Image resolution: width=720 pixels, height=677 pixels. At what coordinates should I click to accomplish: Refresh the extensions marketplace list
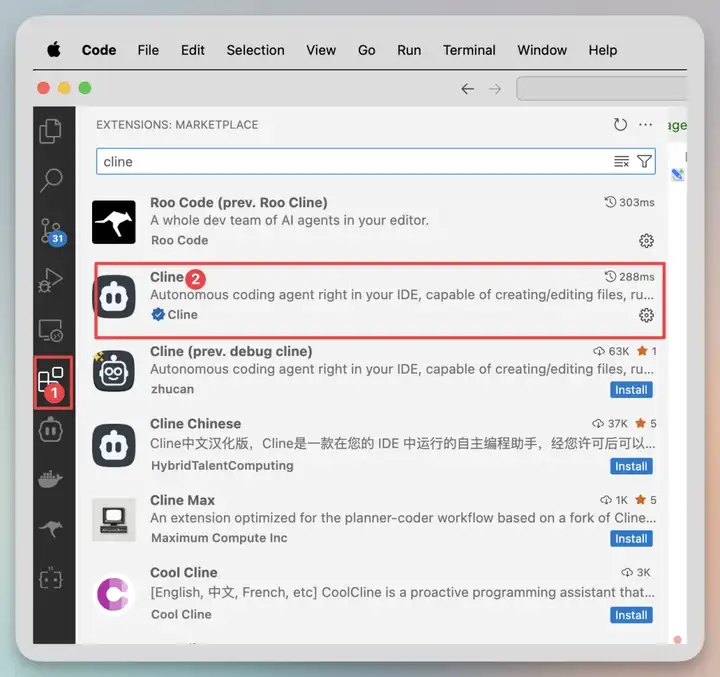[x=620, y=124]
